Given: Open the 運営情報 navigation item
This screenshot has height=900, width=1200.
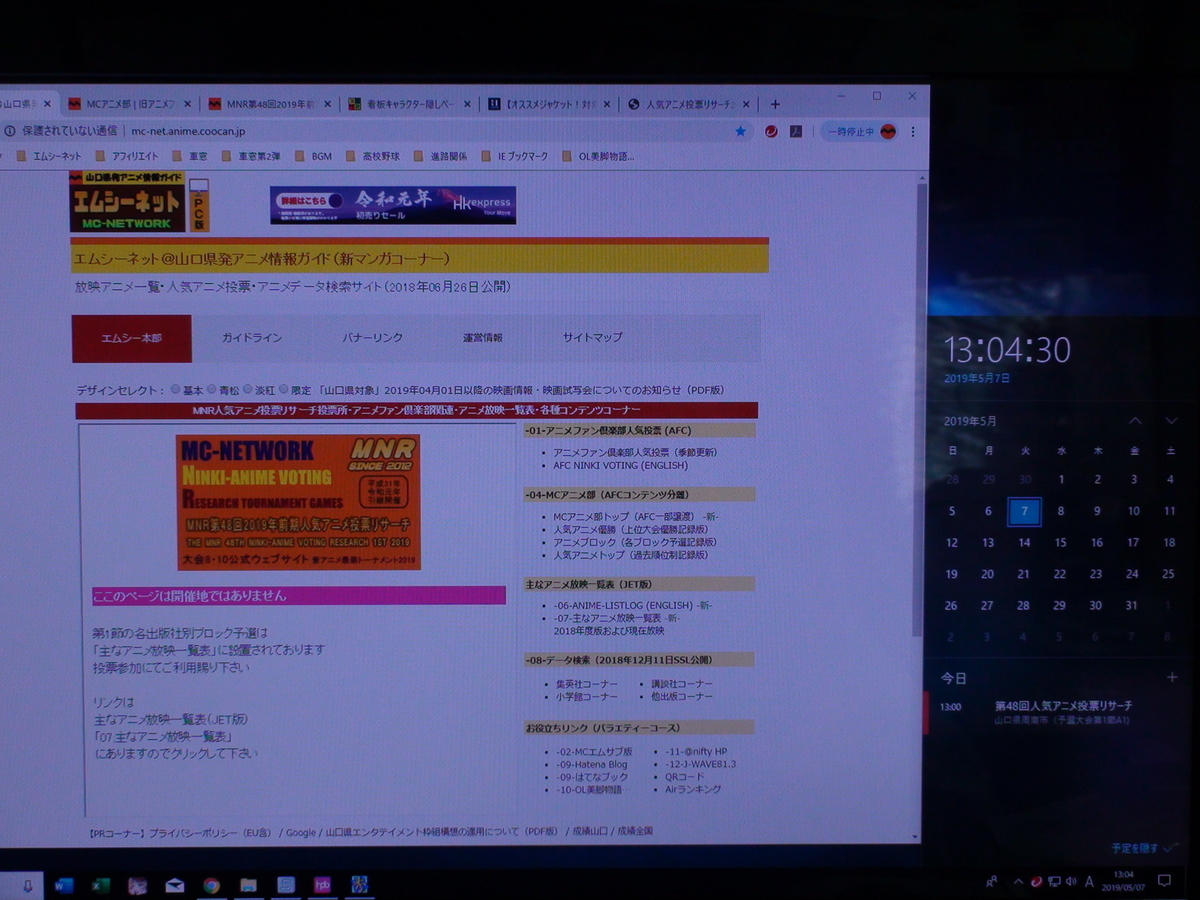Looking at the screenshot, I should pos(482,338).
